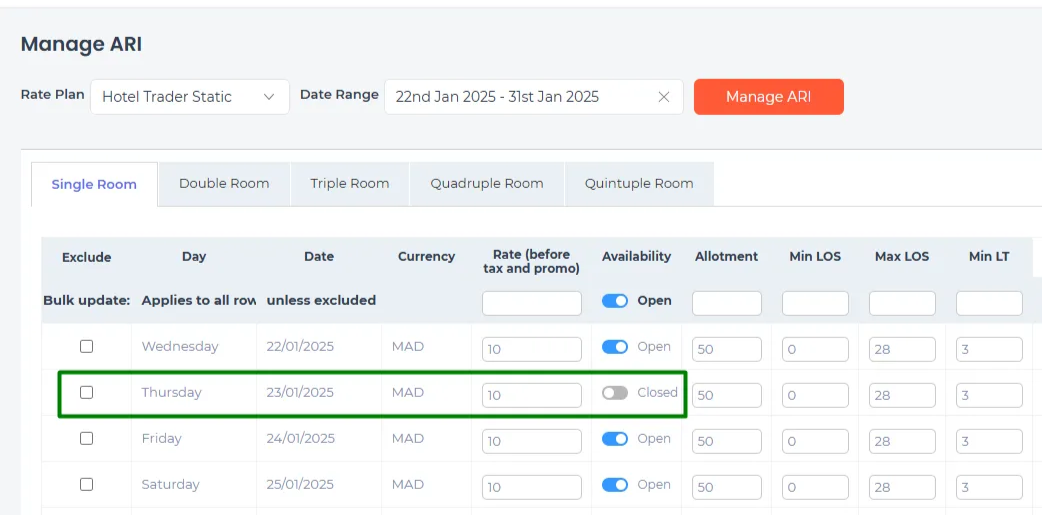The height and width of the screenshot is (515, 1042).
Task: Select the Allotment field for Wednesday
Action: click(x=726, y=350)
